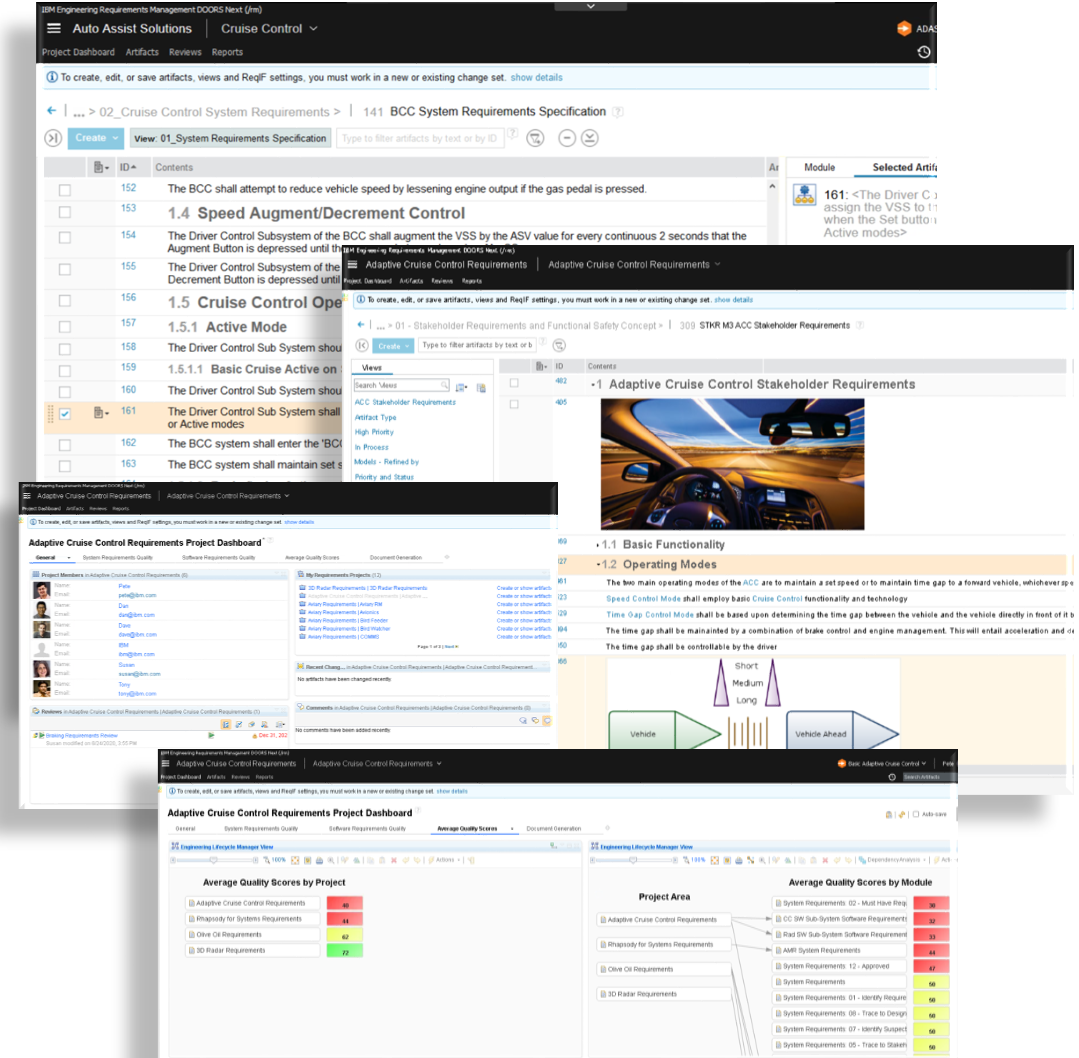This screenshot has height=1058, width=1079.
Task: Click the green 72 score for 3D Radar Requirements
Action: tap(345, 951)
